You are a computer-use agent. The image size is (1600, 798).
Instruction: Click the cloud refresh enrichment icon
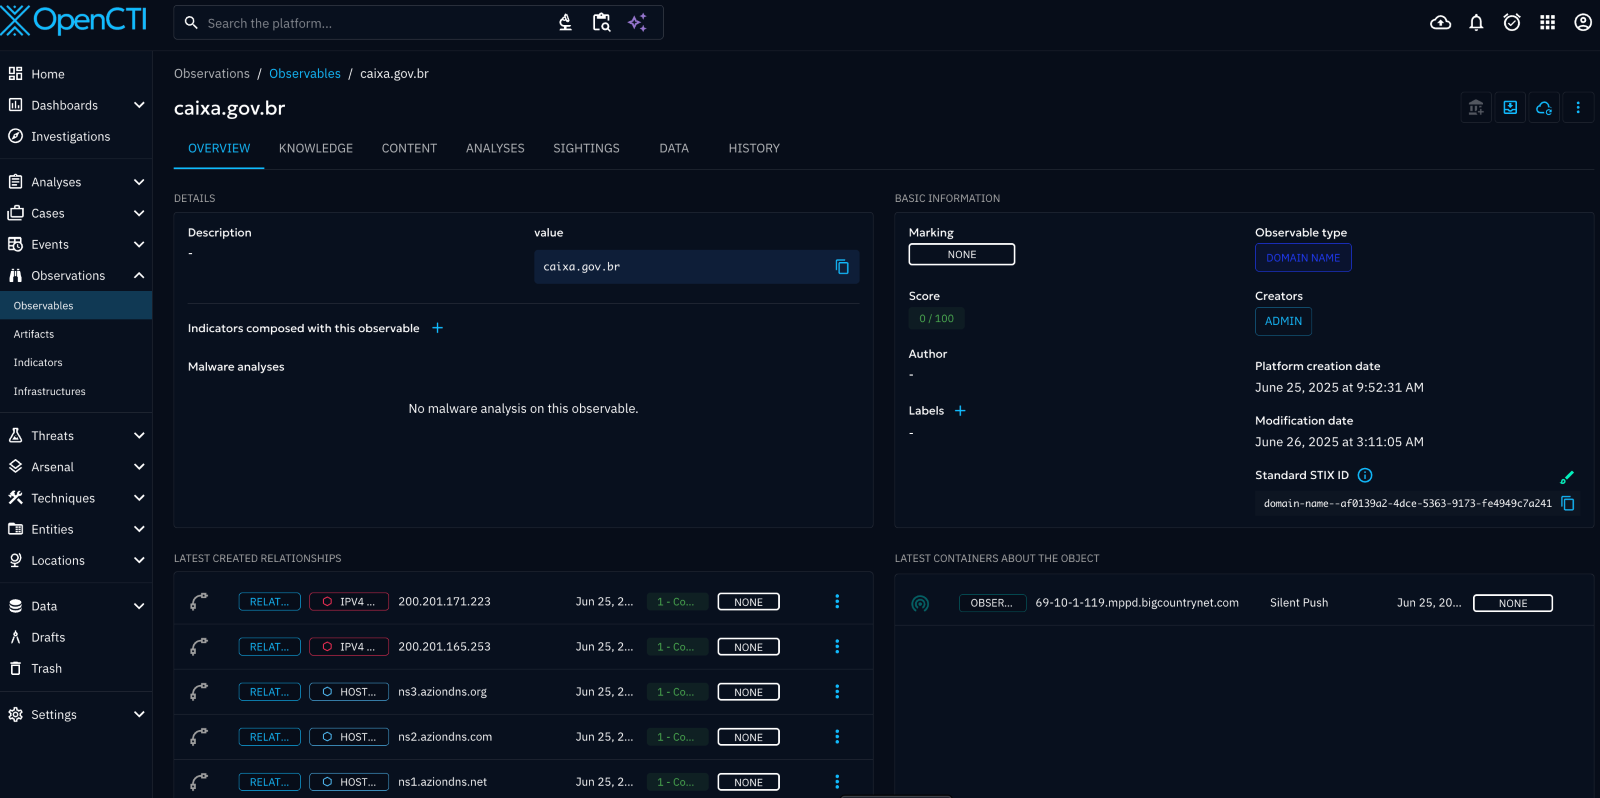pos(1544,108)
